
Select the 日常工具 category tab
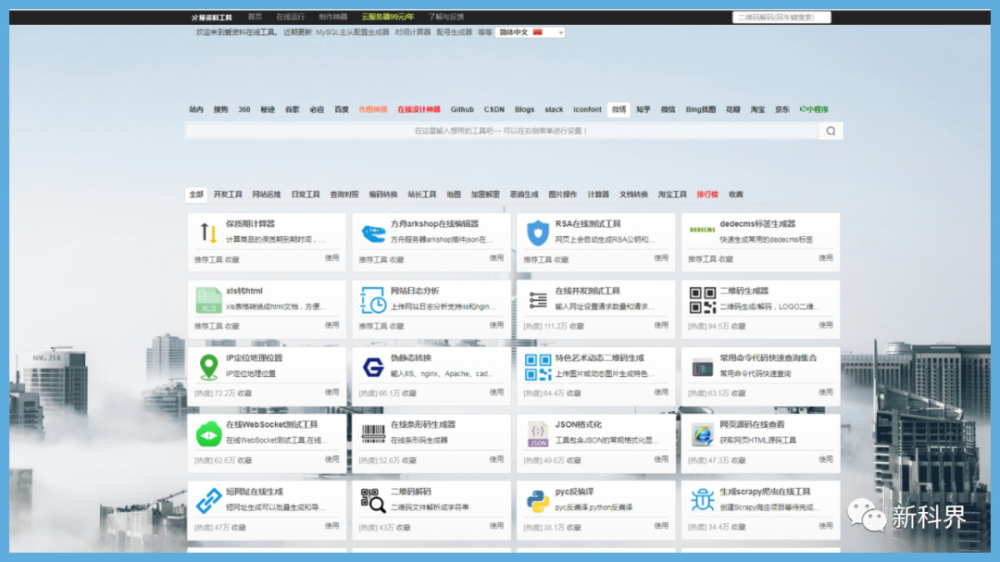305,195
